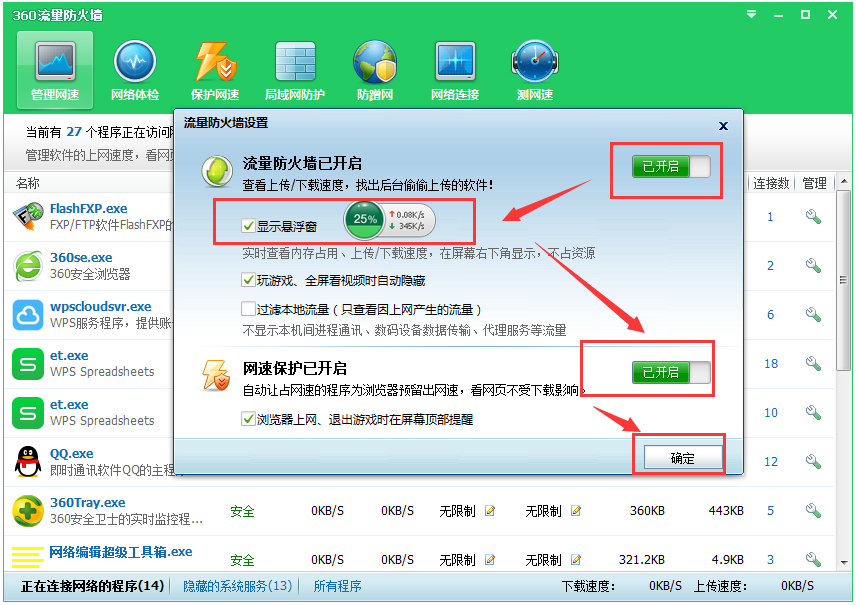Open the 网络体检 tool

[x=135, y=70]
